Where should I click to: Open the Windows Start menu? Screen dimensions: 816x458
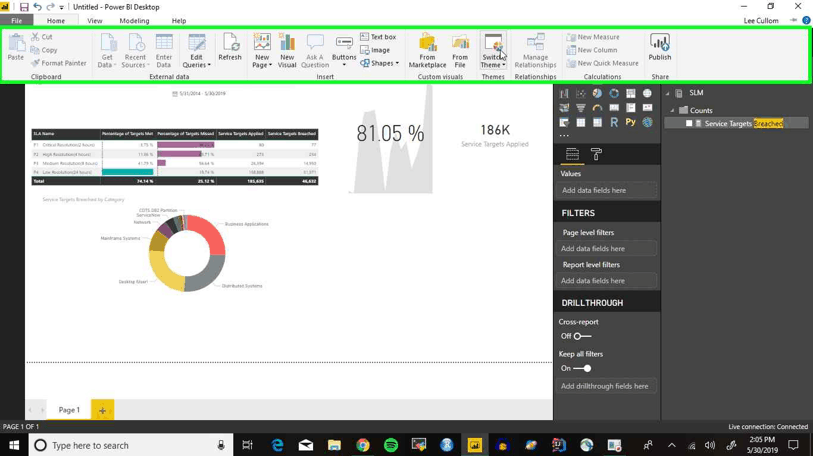14,446
